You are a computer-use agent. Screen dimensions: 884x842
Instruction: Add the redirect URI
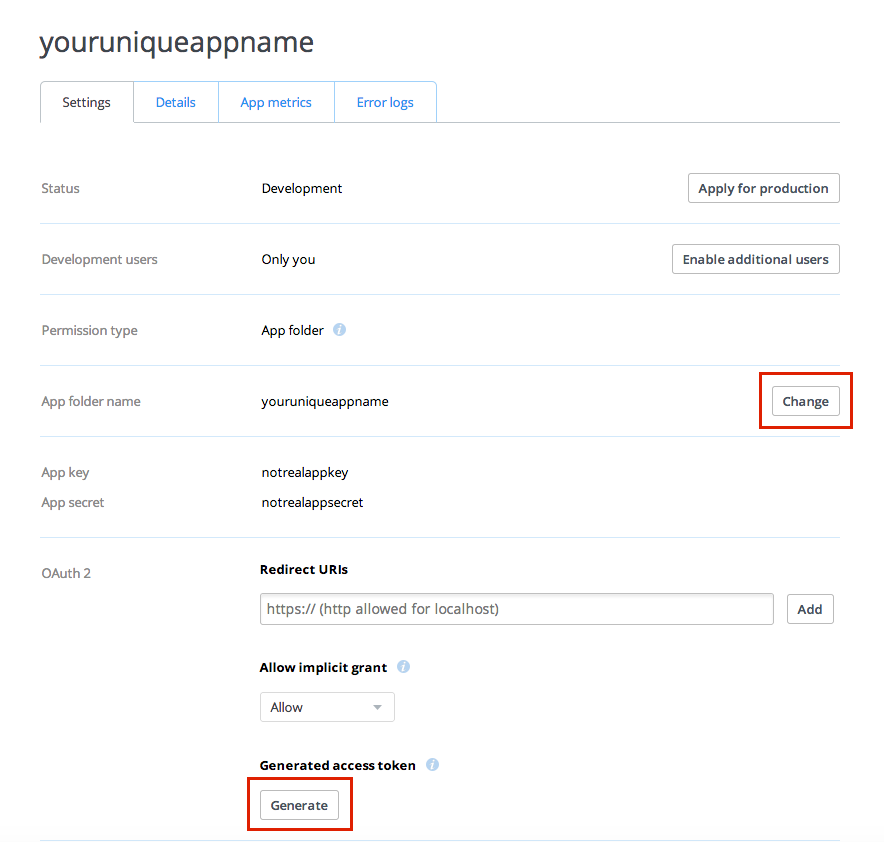click(x=810, y=609)
